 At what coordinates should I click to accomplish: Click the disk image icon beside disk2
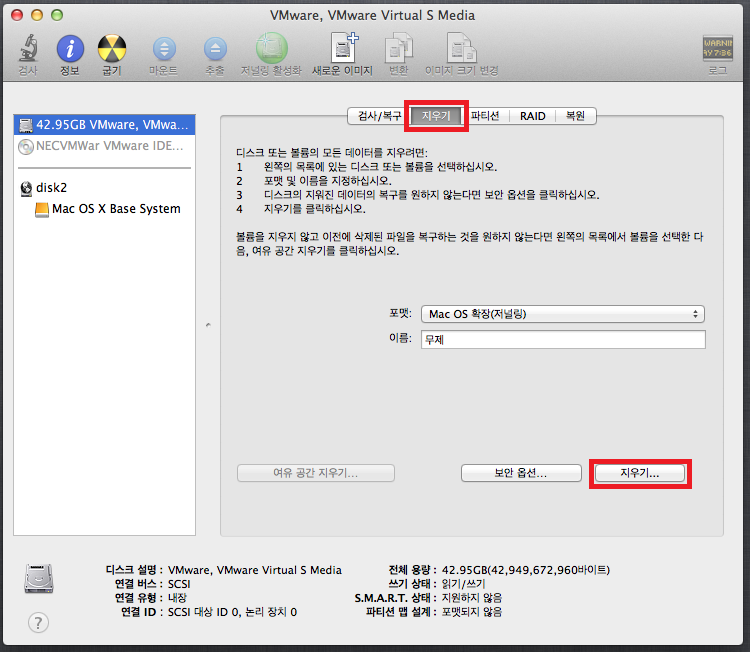[26, 188]
